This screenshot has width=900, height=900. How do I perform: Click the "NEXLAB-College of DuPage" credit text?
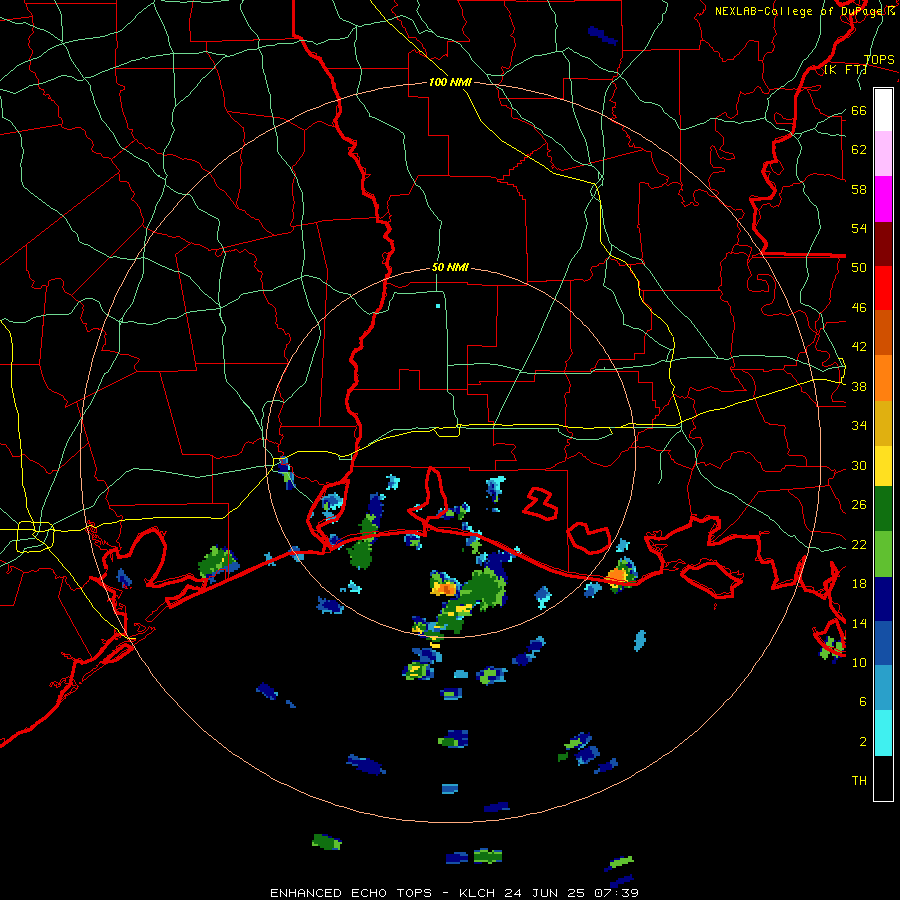(800, 11)
